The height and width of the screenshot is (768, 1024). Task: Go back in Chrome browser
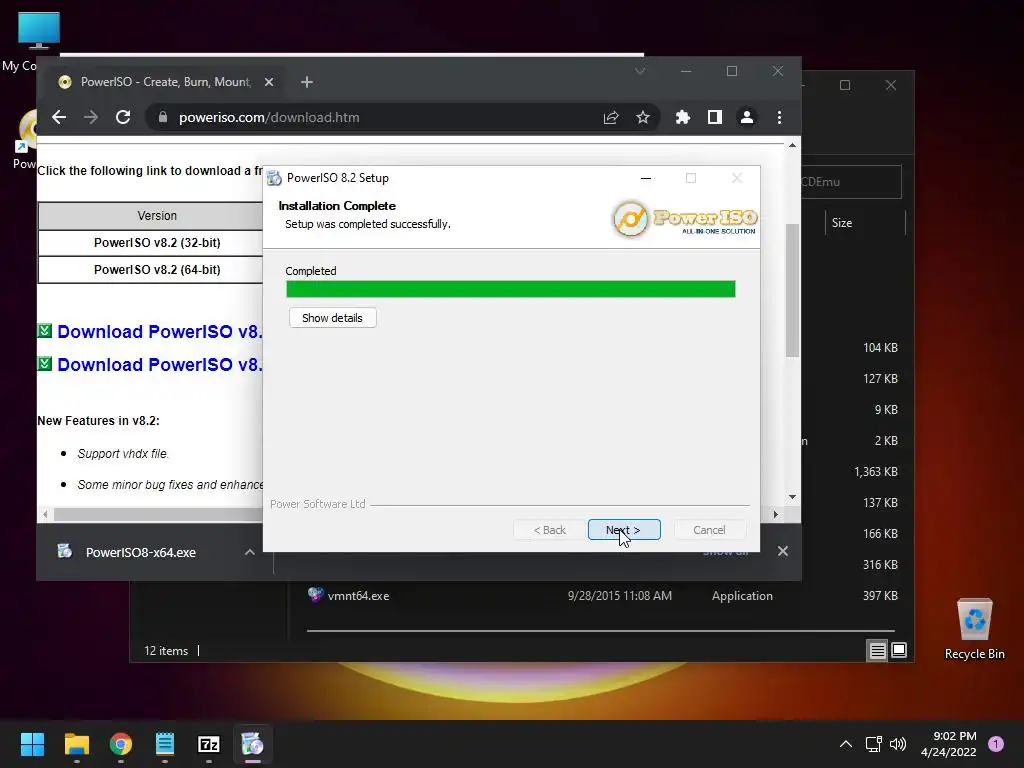(x=59, y=118)
